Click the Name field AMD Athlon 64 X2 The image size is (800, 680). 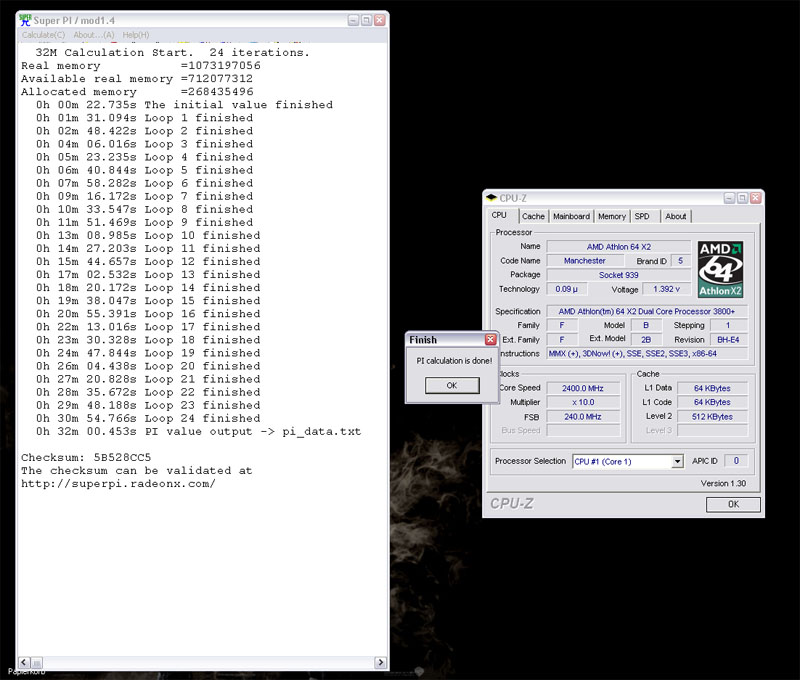[x=618, y=247]
